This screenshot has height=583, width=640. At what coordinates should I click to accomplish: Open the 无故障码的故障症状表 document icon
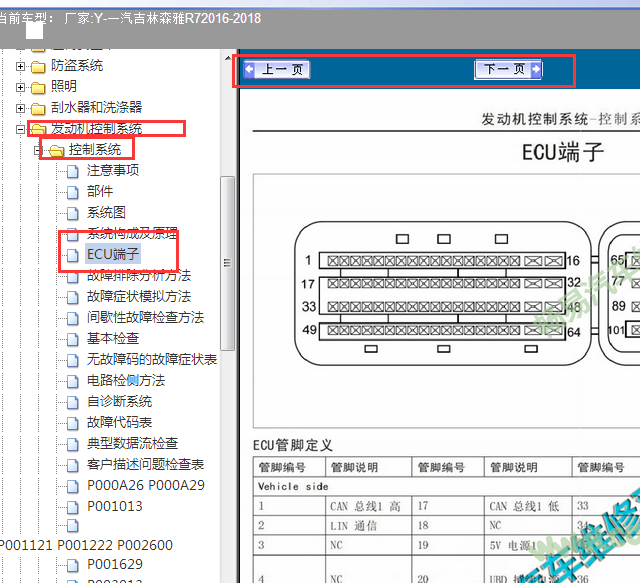73,360
